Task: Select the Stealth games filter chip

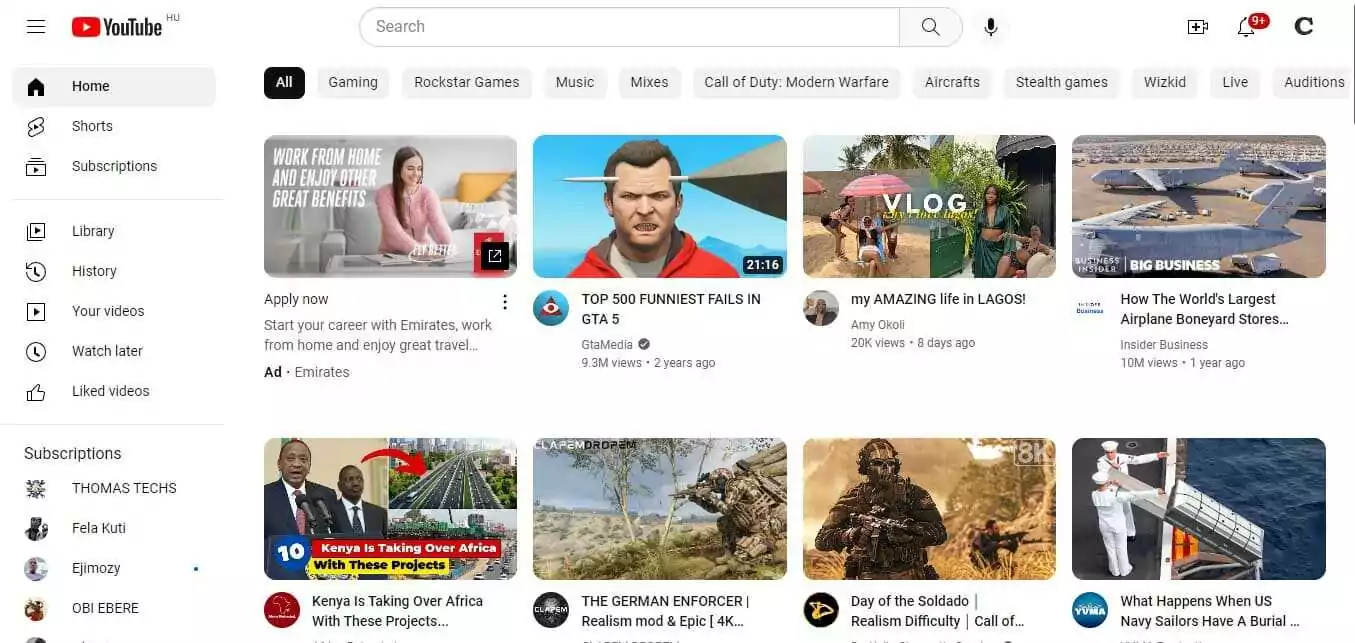Action: [1062, 83]
